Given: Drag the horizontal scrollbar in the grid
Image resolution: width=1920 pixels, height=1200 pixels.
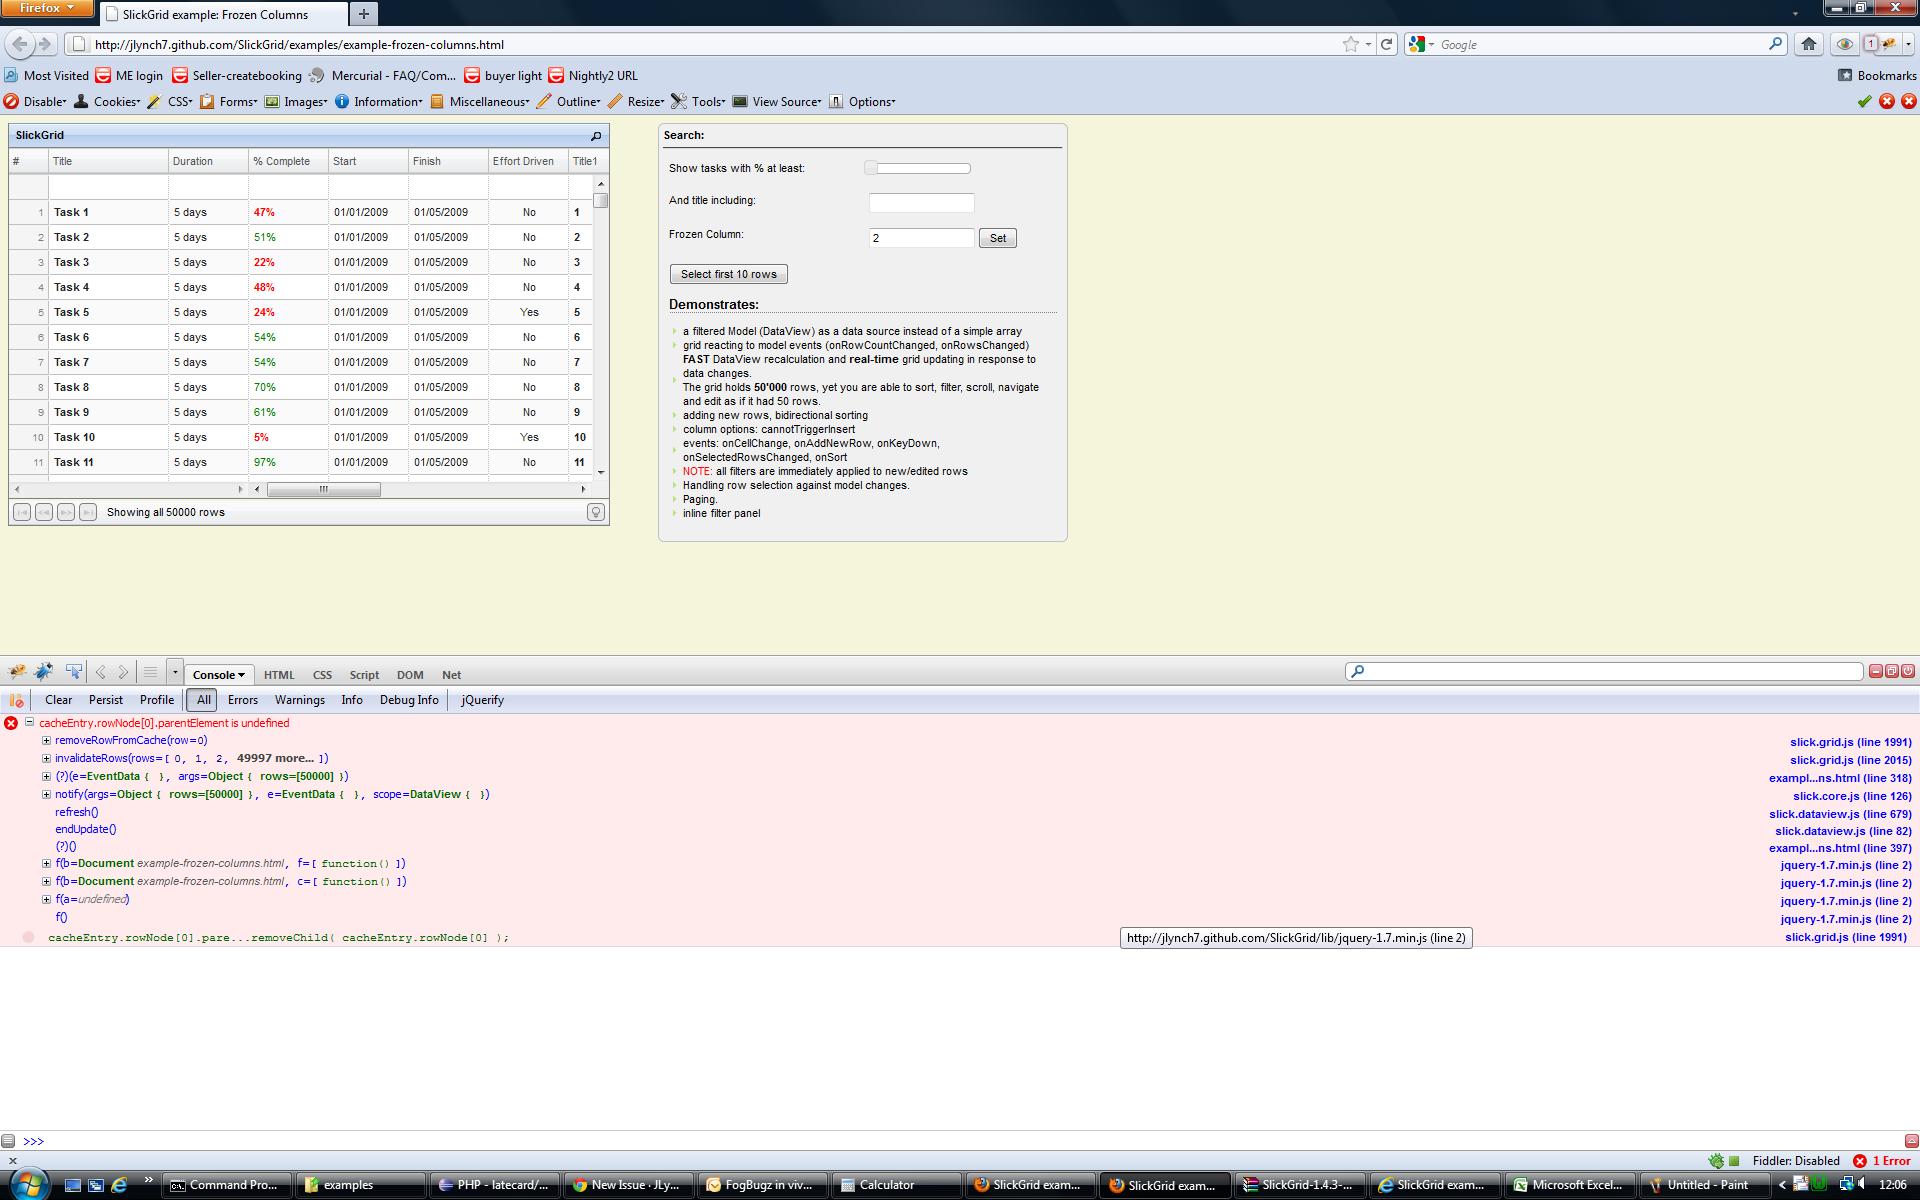Looking at the screenshot, I should click(x=323, y=488).
